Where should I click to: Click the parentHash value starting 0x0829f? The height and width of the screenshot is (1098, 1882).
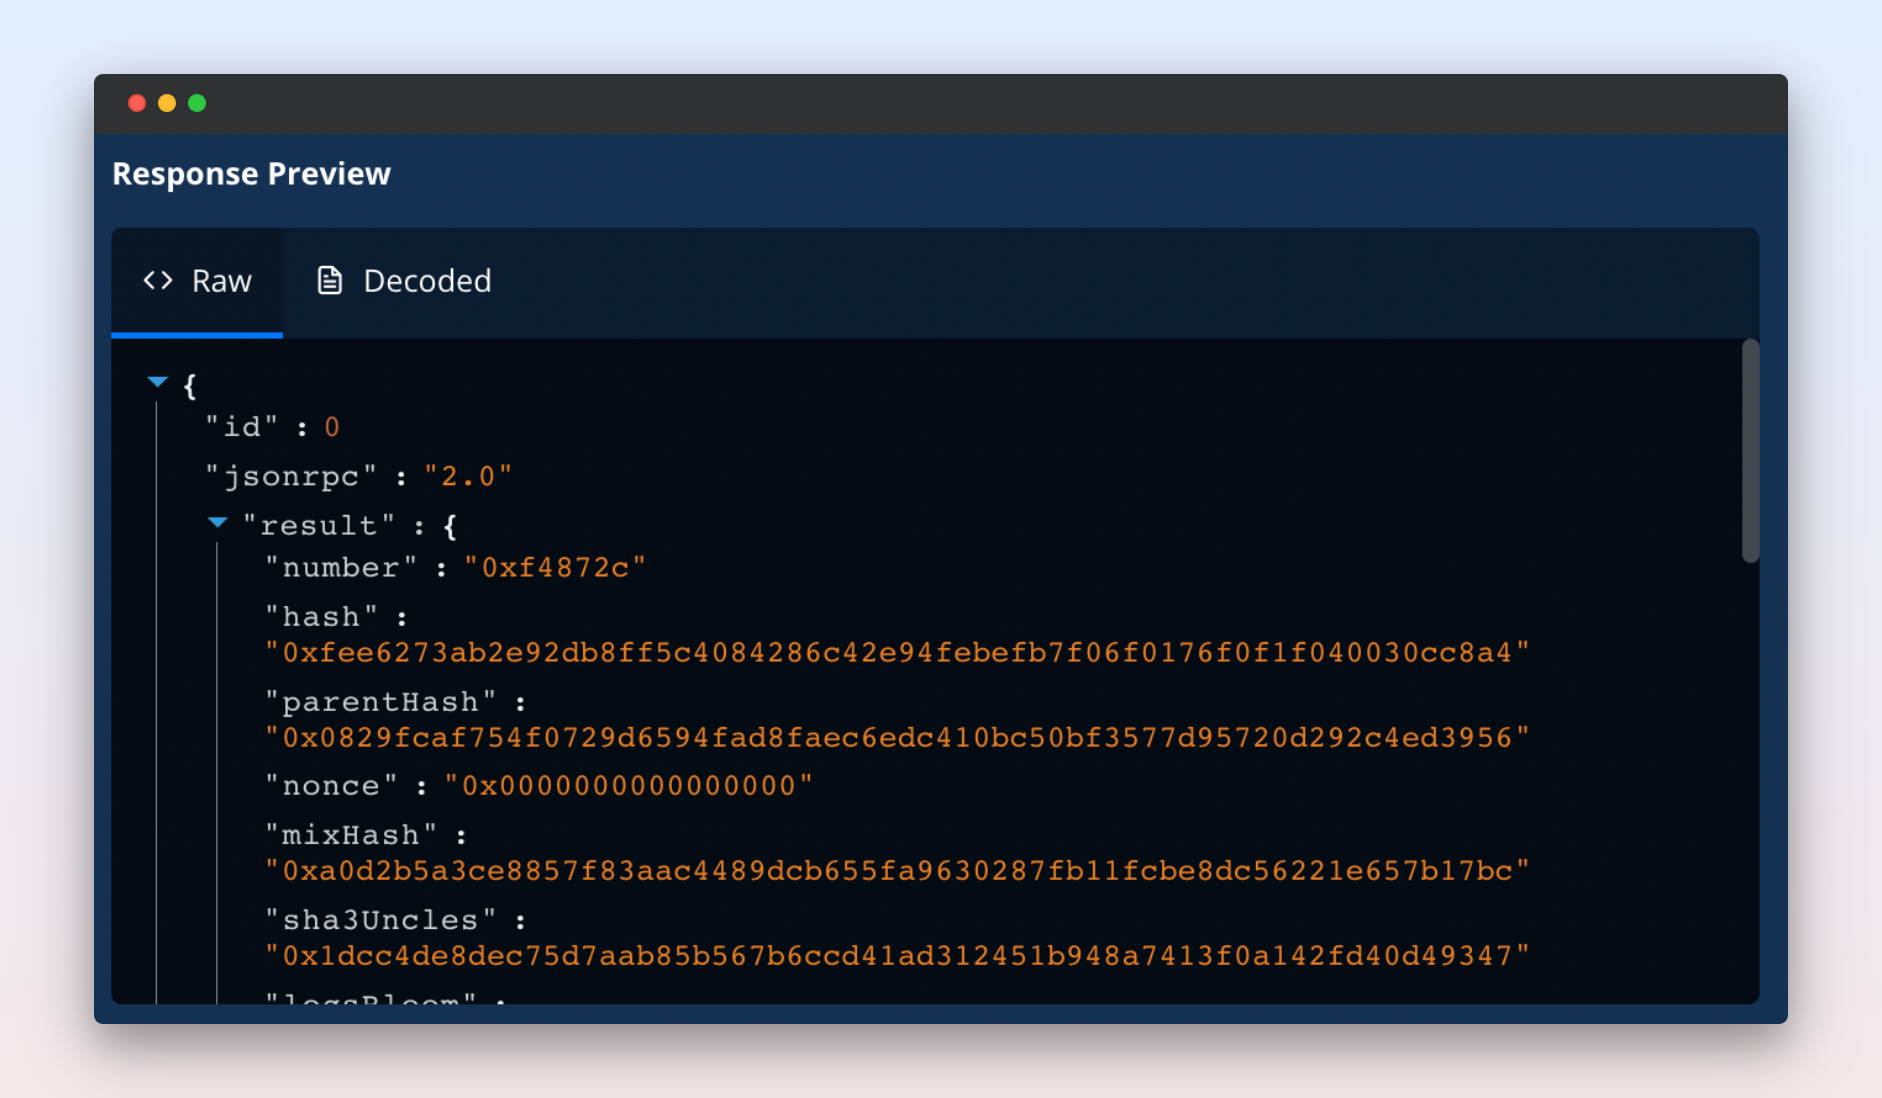click(896, 738)
